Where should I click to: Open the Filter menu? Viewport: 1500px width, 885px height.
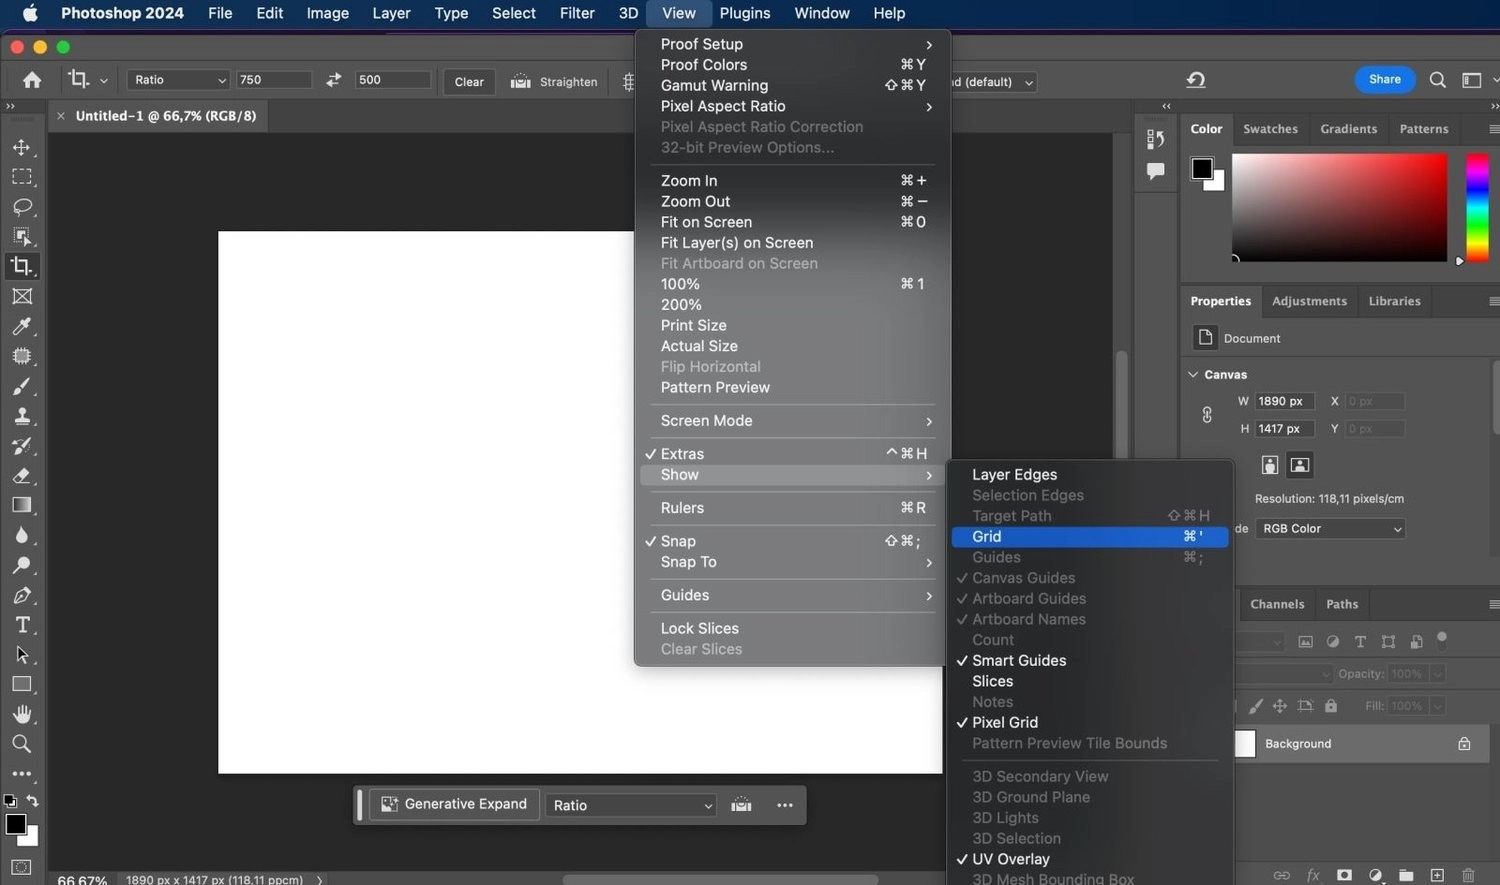tap(577, 13)
